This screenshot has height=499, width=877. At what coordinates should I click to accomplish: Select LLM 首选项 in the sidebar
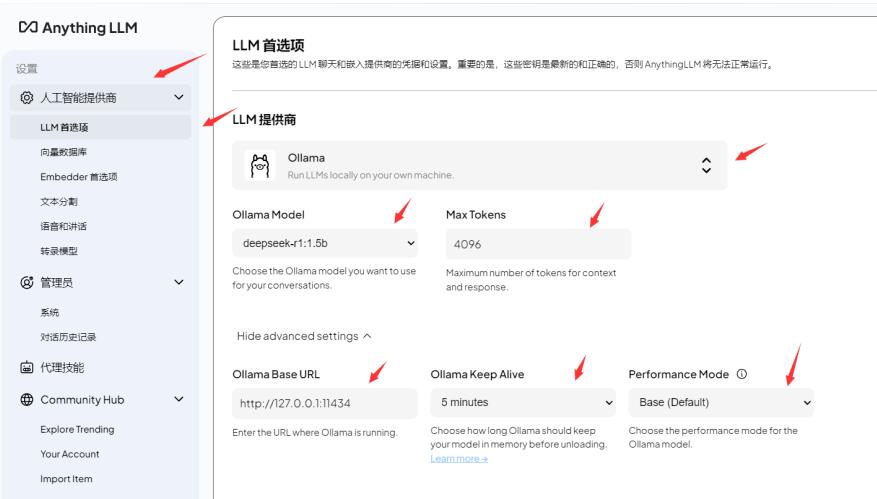pos(101,128)
